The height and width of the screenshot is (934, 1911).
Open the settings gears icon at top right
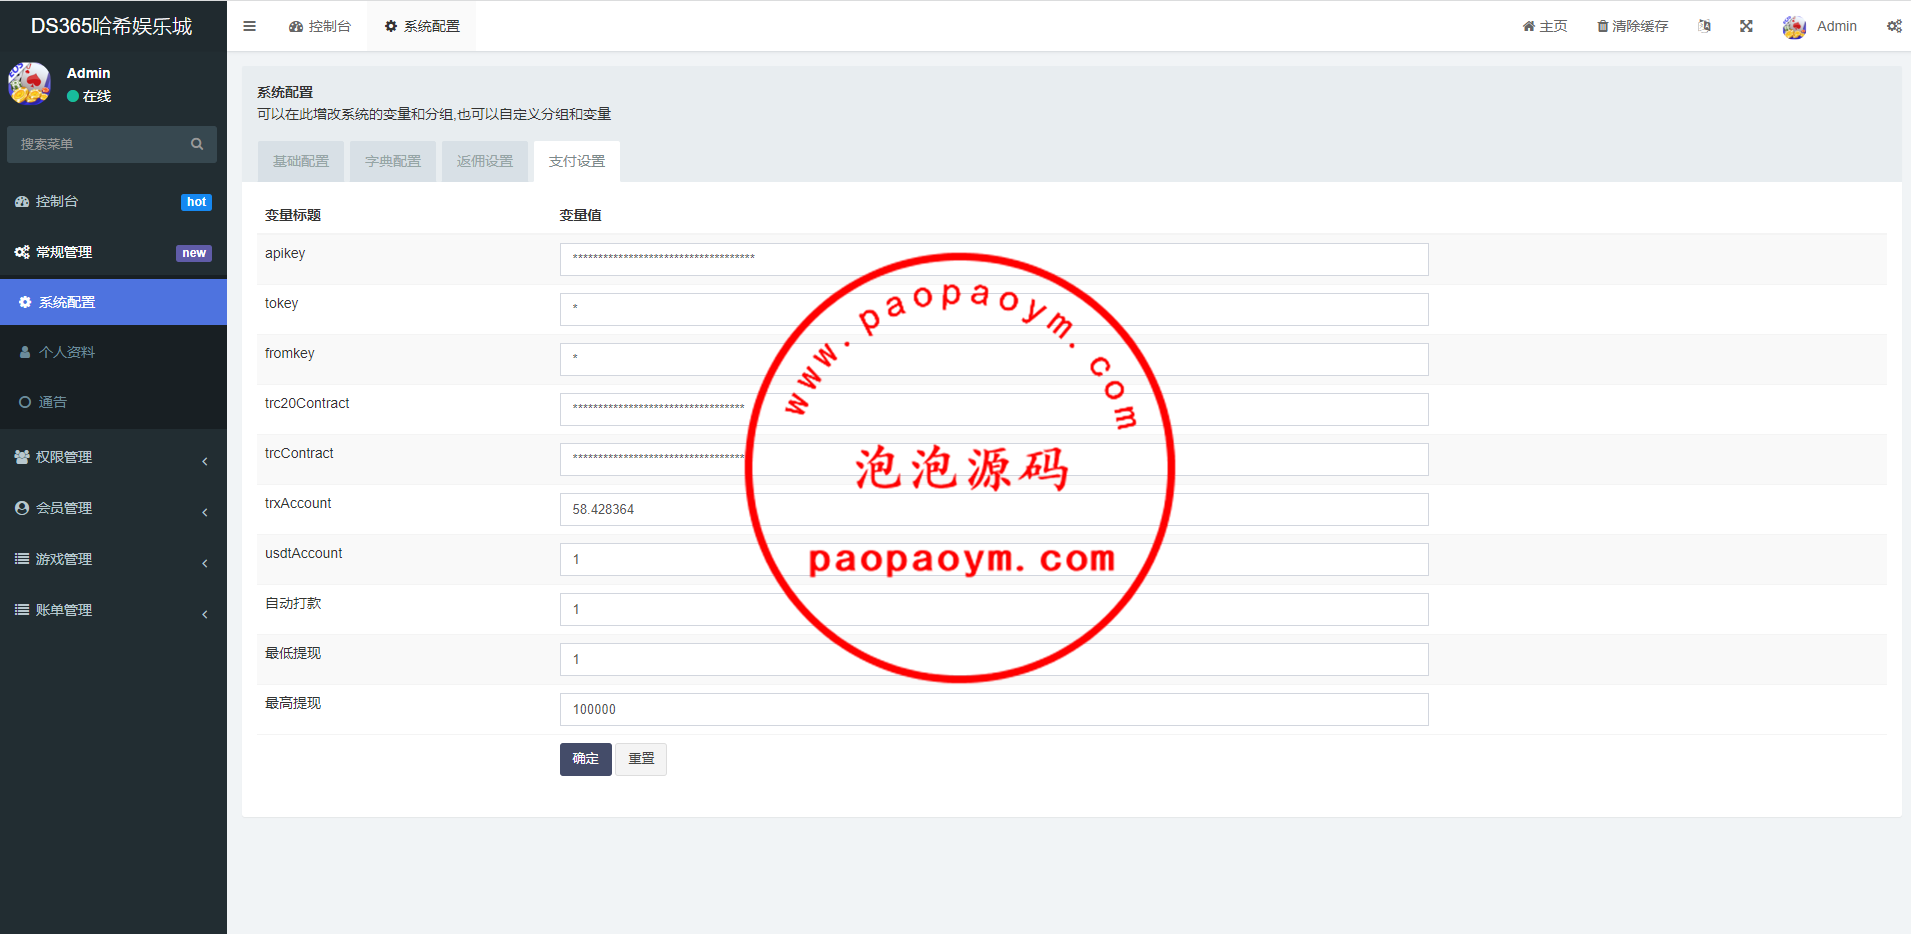(x=1894, y=26)
